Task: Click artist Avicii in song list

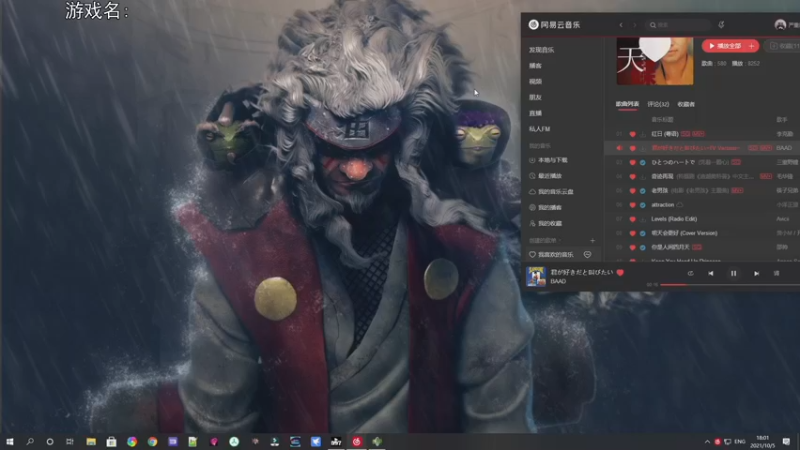Action: pos(783,219)
